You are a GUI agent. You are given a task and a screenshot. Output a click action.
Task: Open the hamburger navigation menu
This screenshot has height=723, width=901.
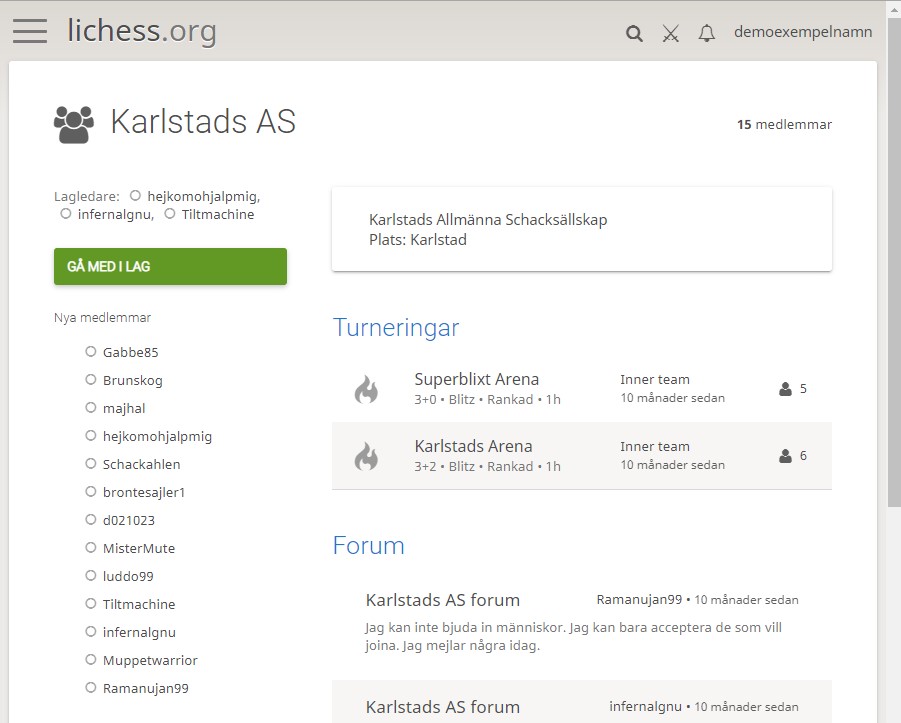coord(30,31)
